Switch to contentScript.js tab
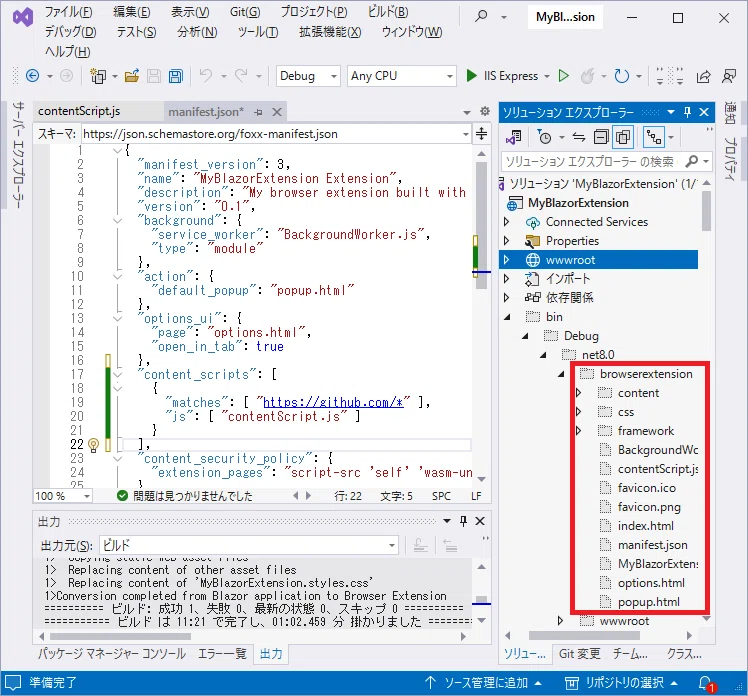 click(79, 111)
